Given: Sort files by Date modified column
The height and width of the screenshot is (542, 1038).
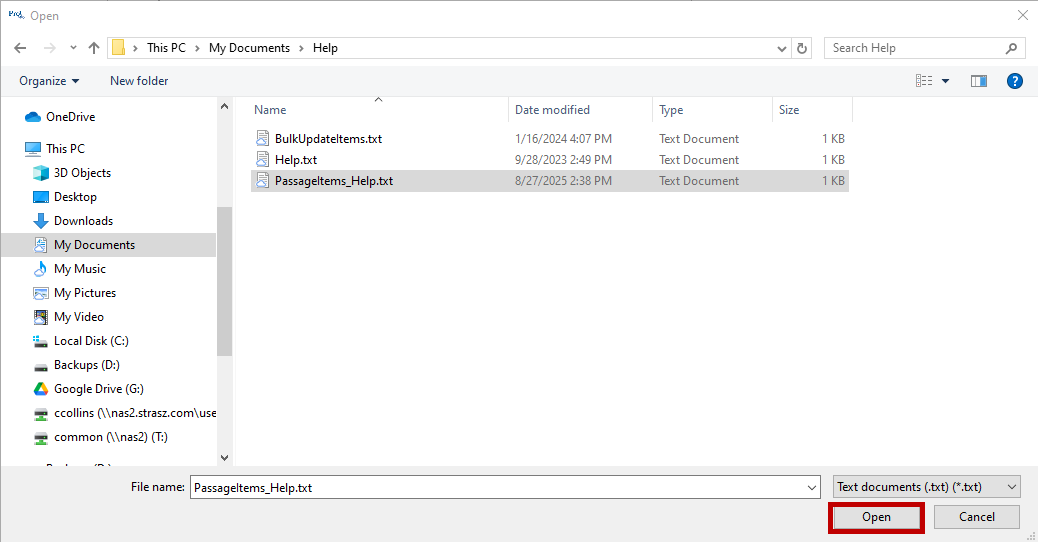Looking at the screenshot, I should (552, 110).
